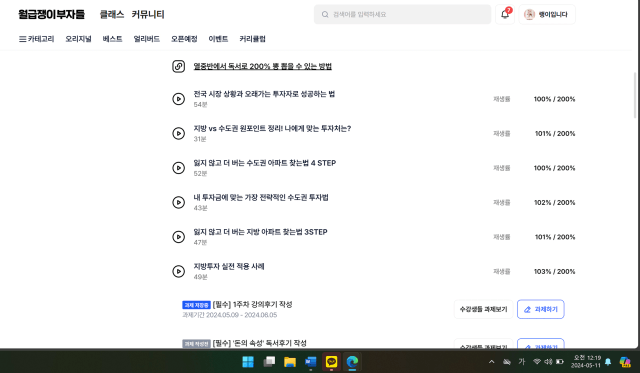640x373 pixels.
Task: Click the 102% / 200% progress value
Action: coord(554,202)
